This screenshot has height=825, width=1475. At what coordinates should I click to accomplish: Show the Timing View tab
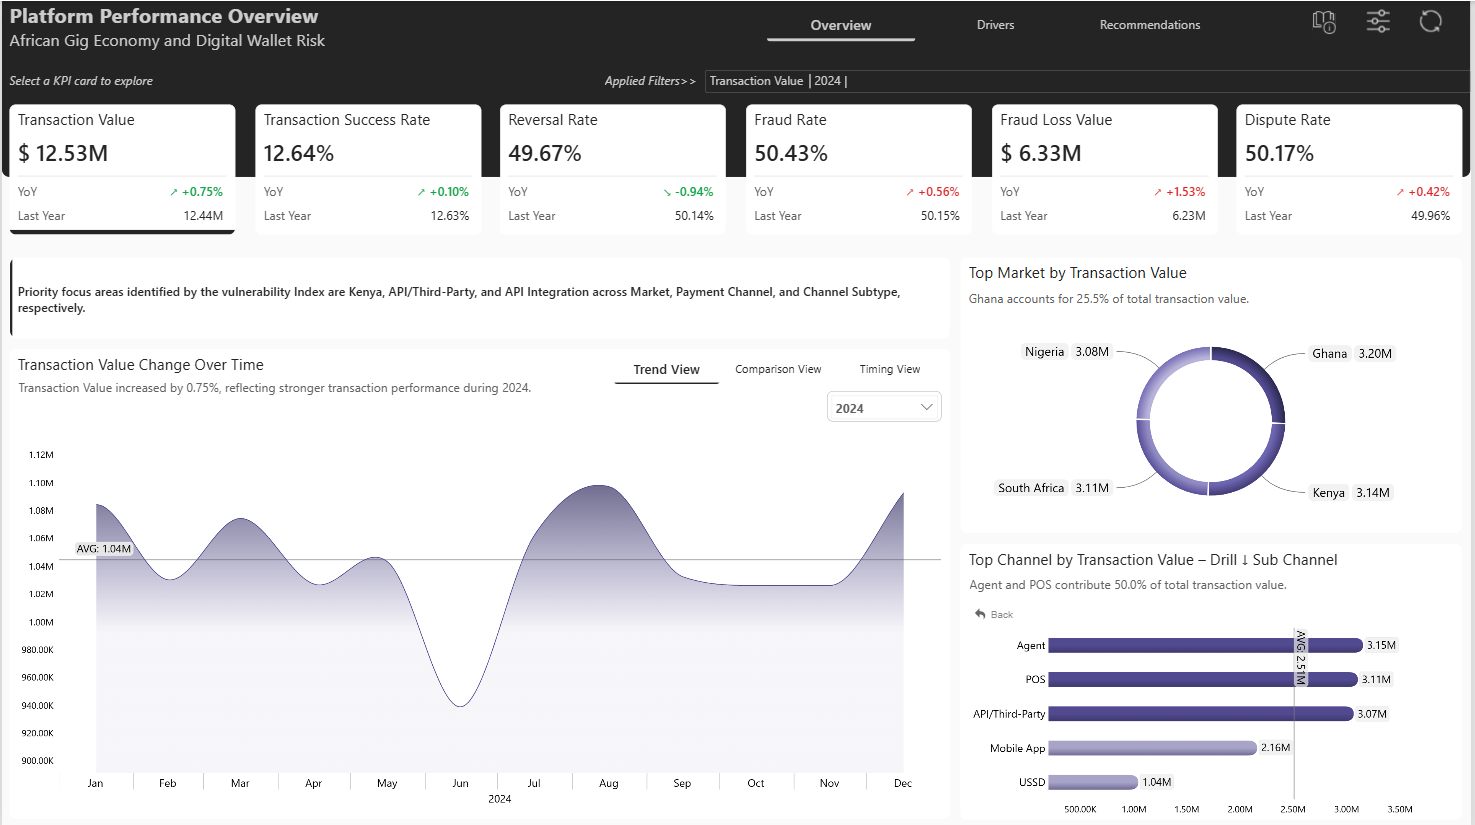click(x=890, y=369)
